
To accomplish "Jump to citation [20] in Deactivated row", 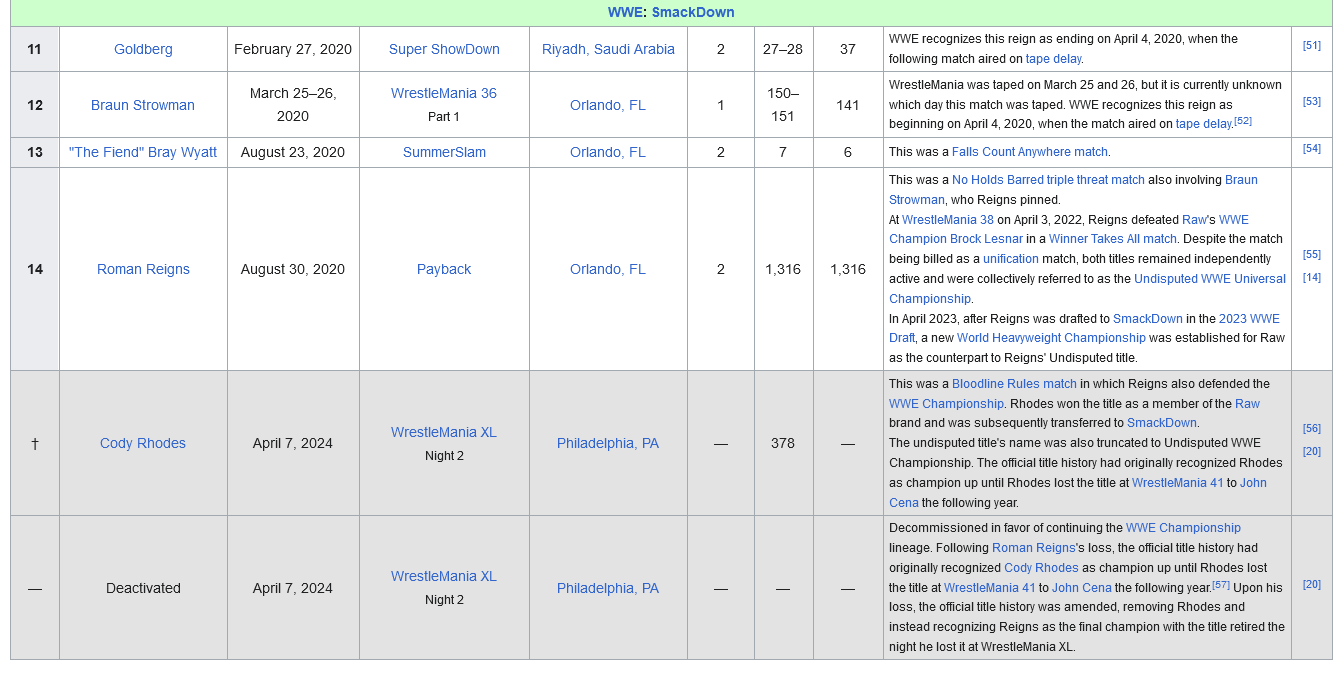I will 1312,585.
